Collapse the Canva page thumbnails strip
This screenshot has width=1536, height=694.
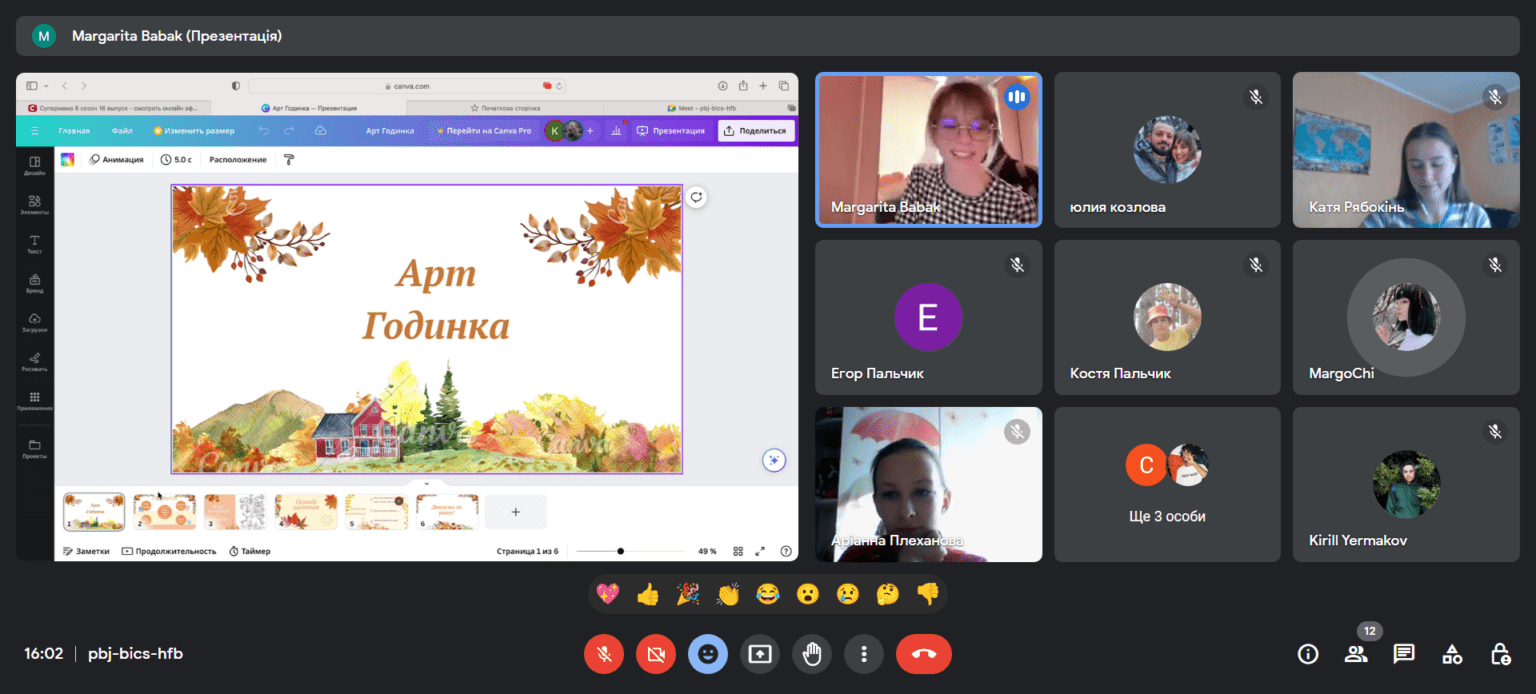click(x=426, y=483)
